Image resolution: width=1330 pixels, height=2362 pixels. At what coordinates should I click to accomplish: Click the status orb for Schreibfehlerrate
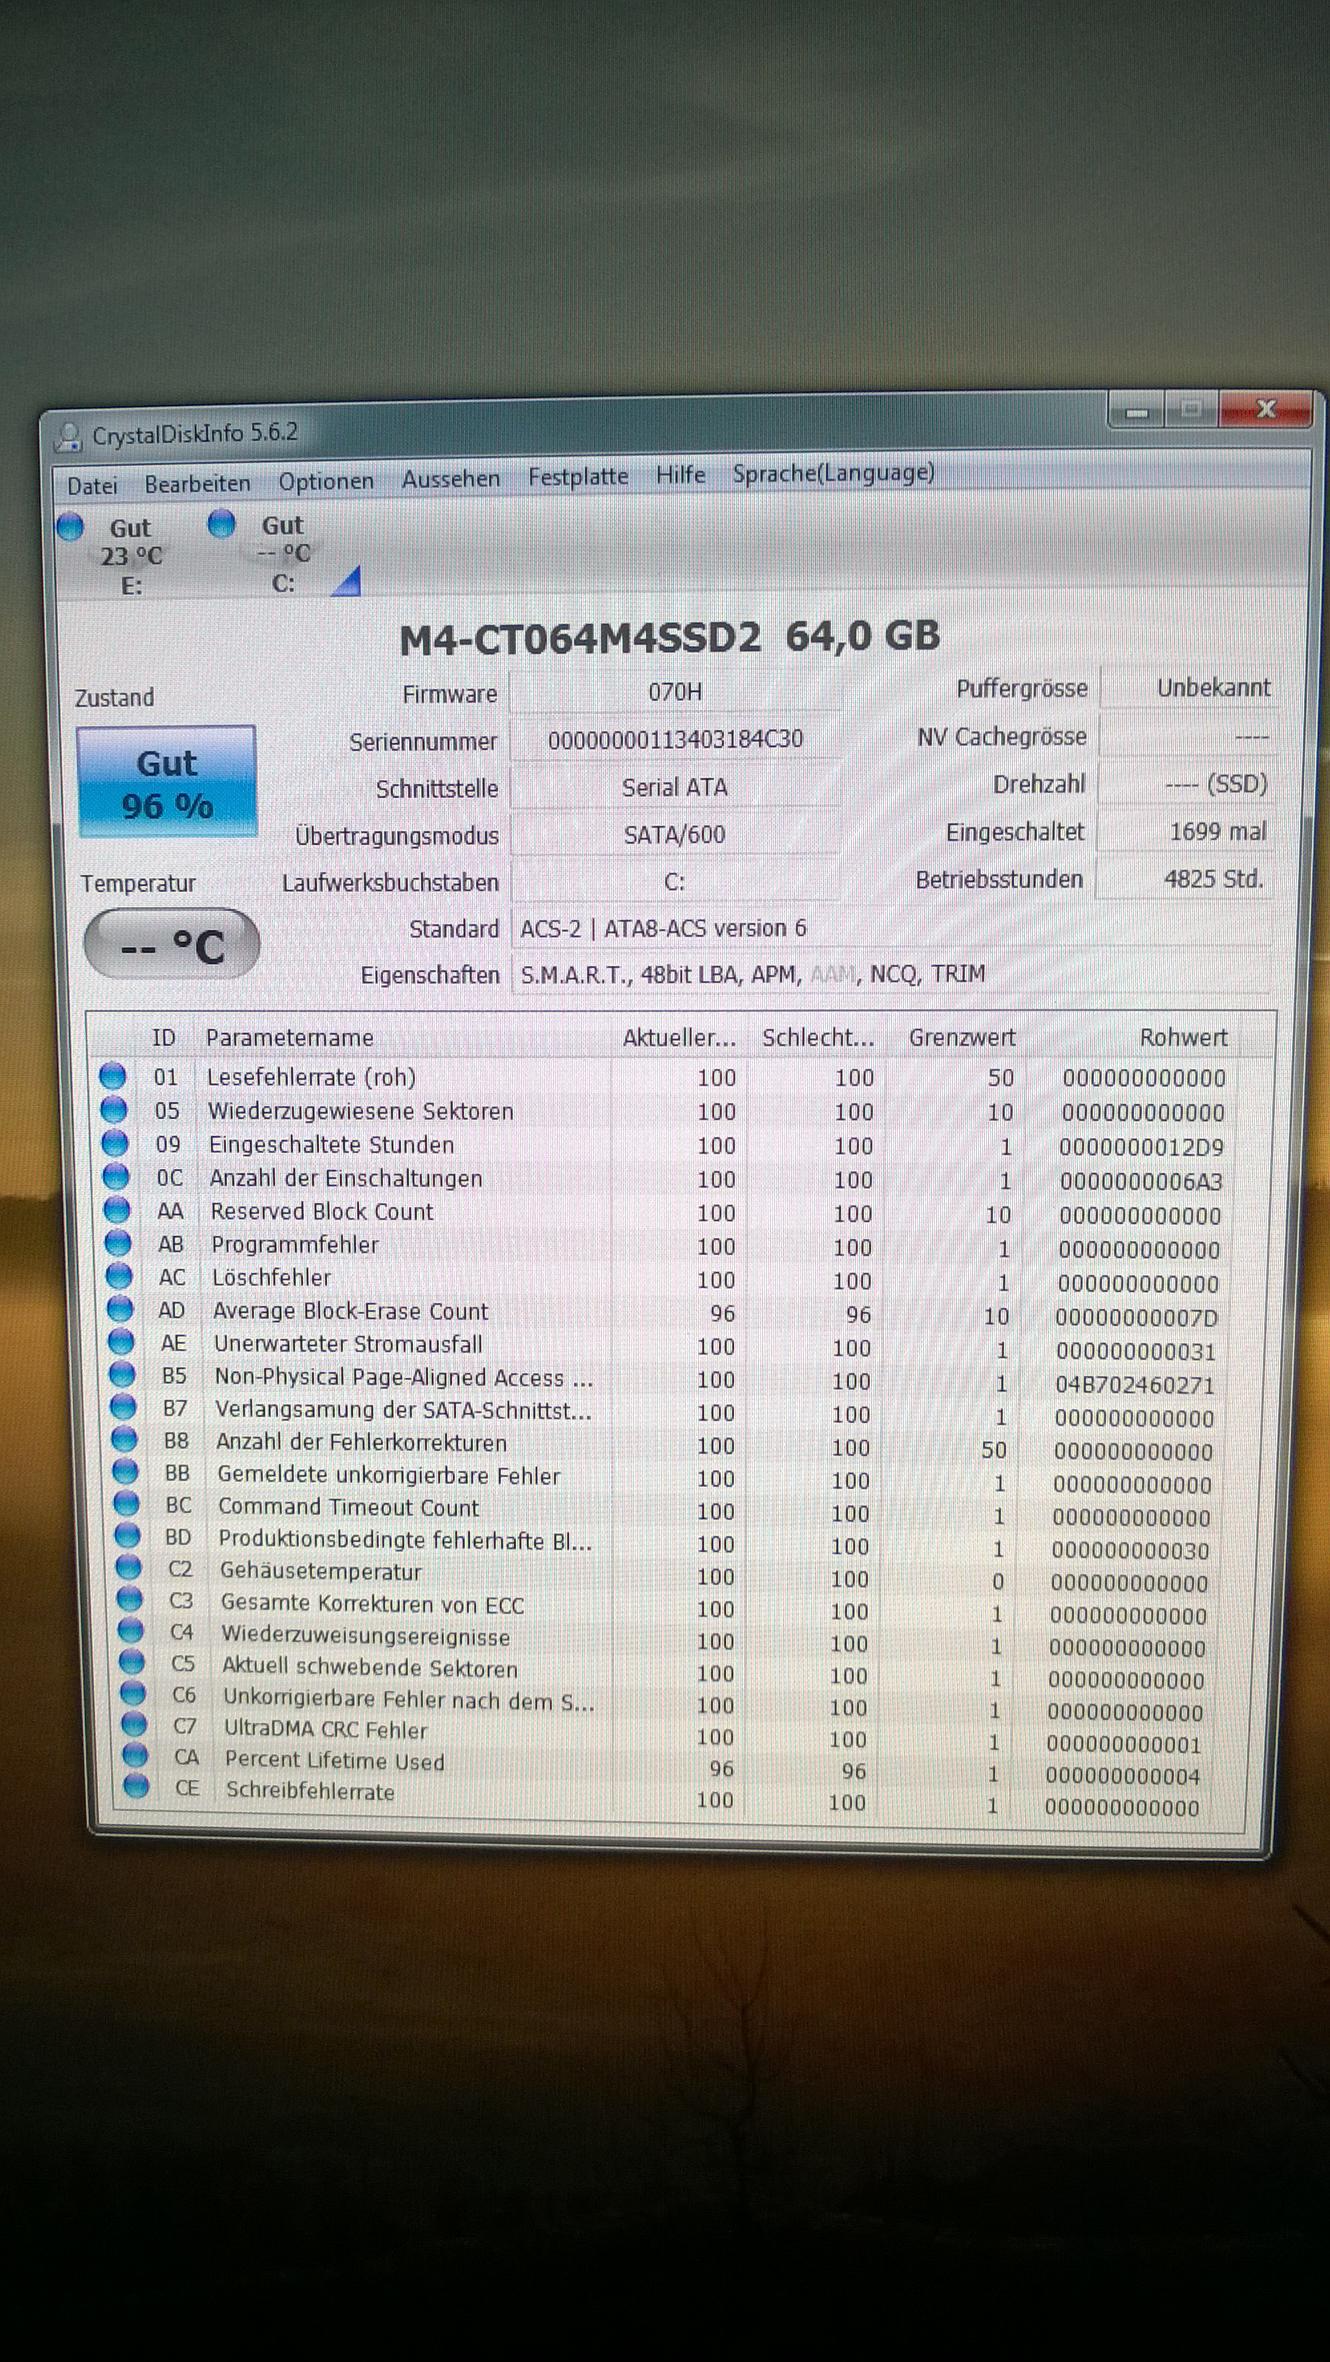pyautogui.click(x=135, y=1786)
